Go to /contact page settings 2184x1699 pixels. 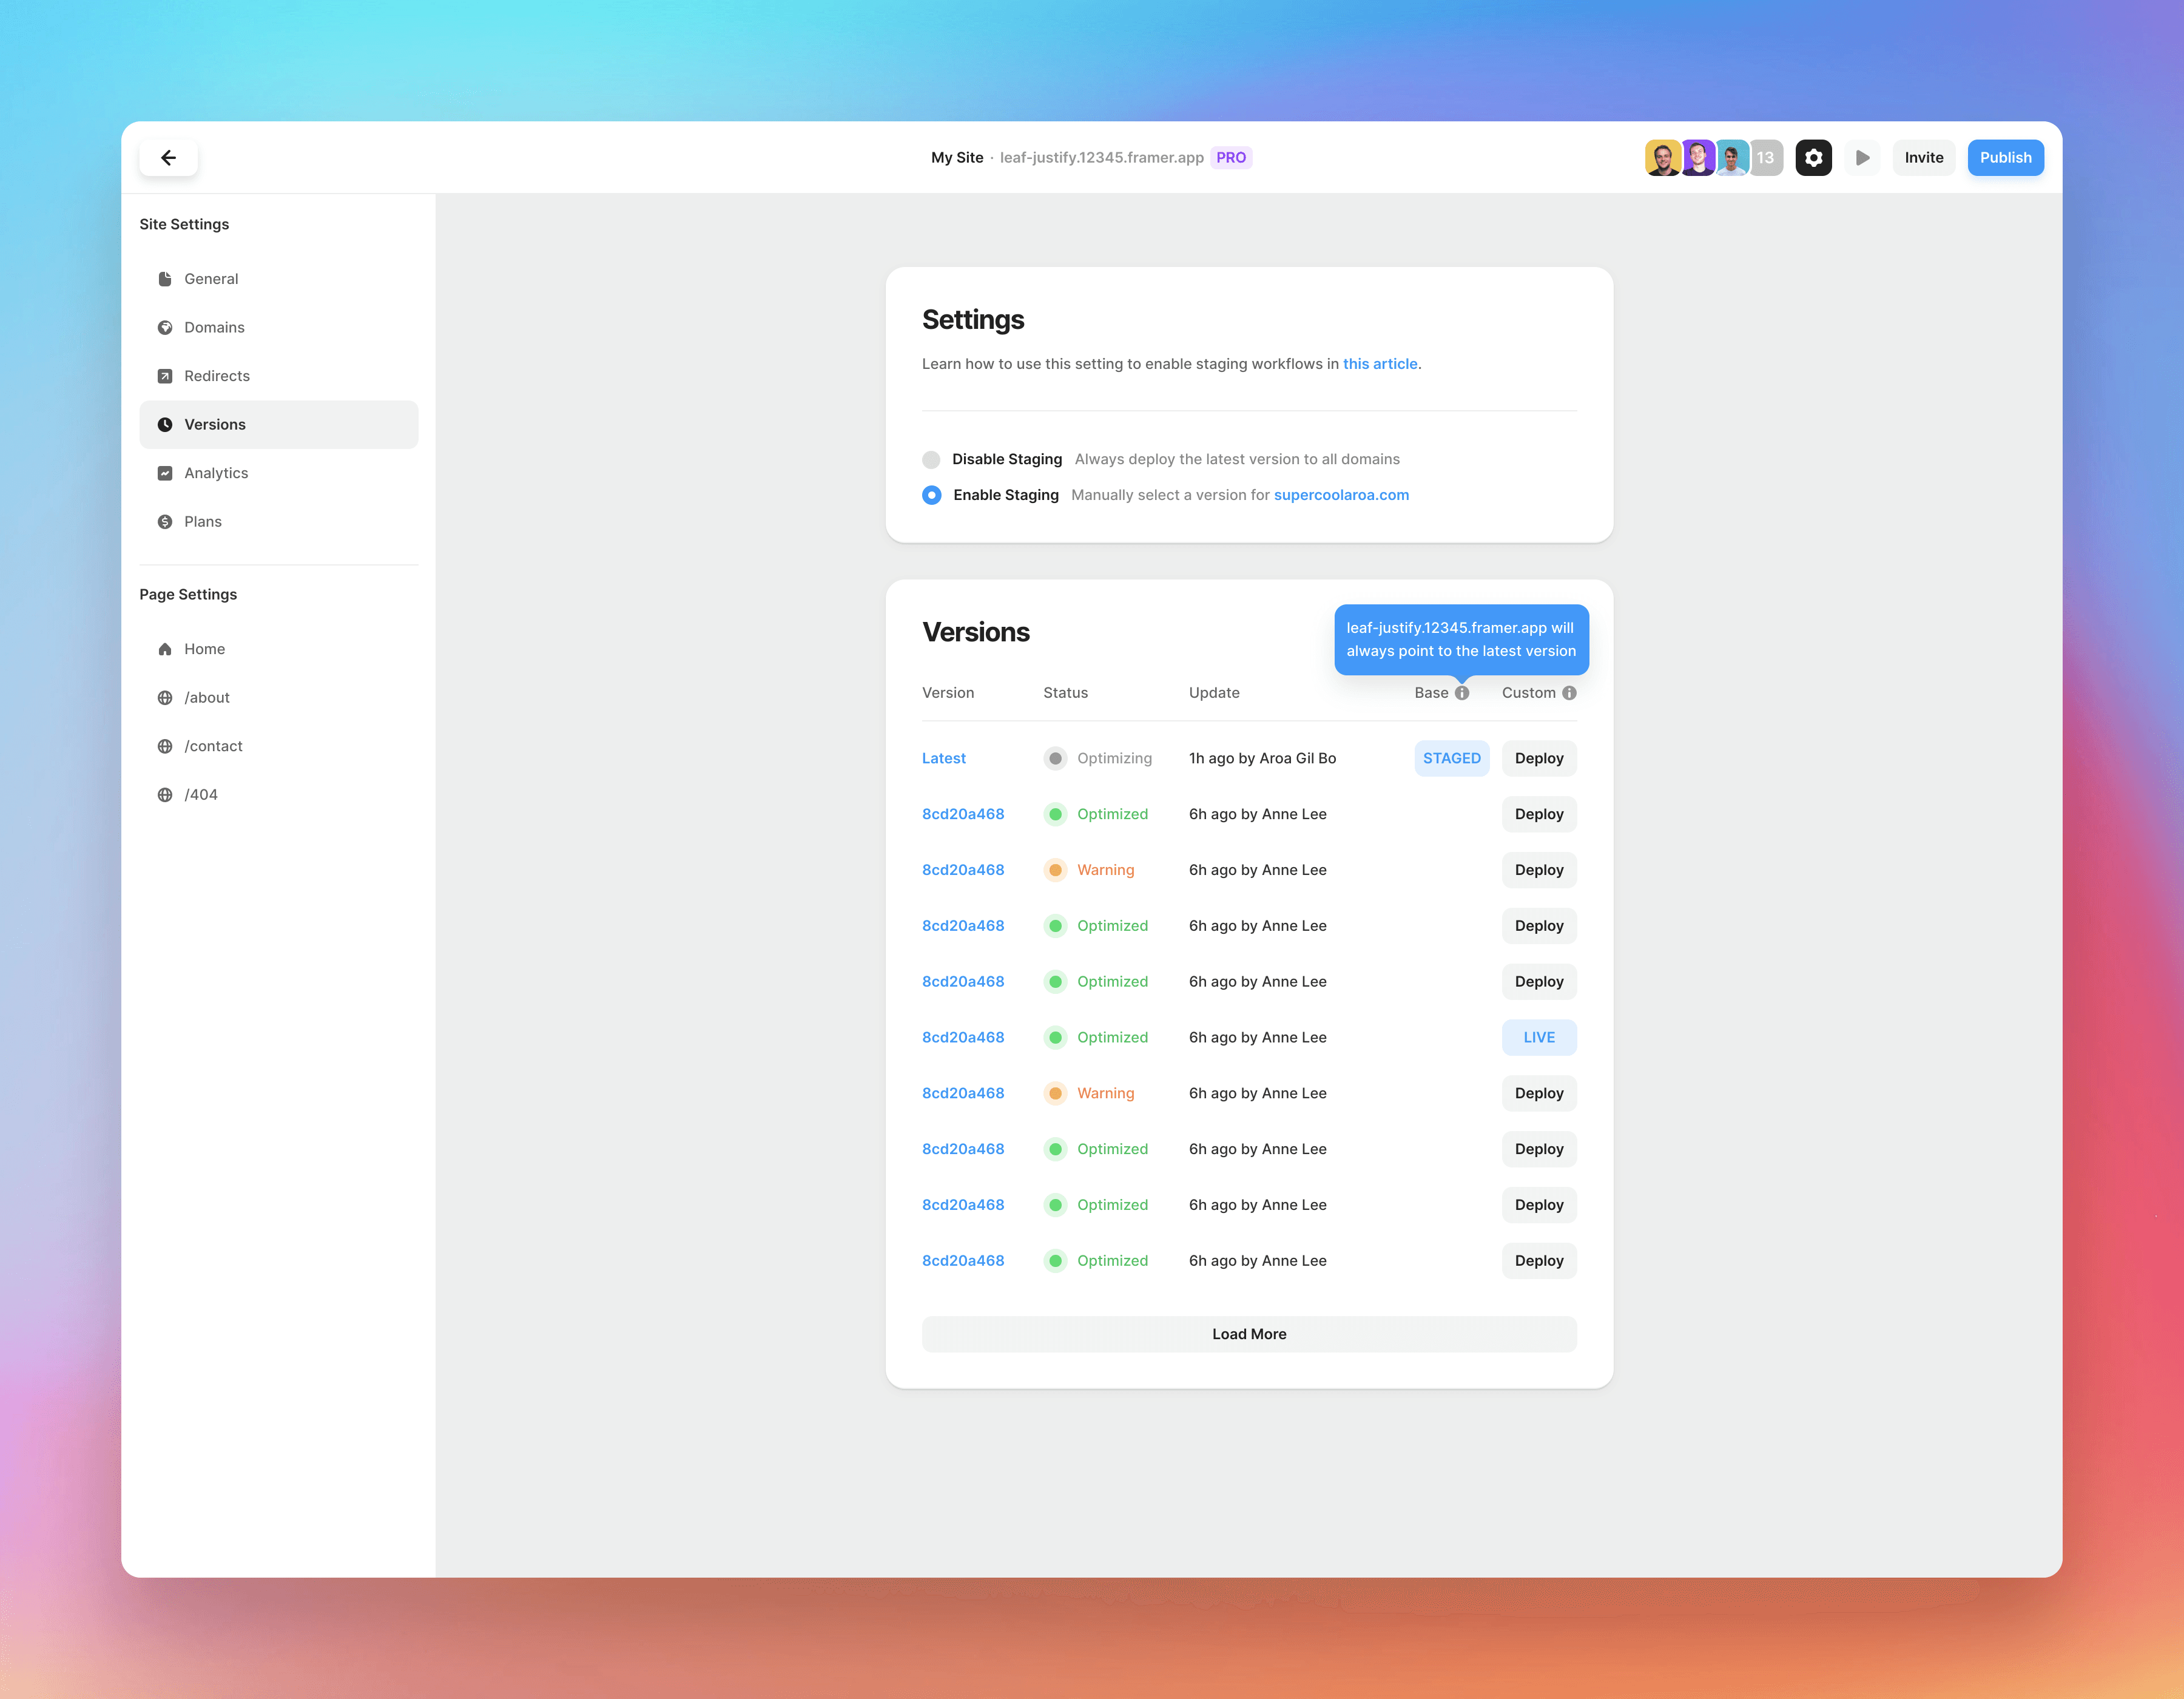(213, 746)
